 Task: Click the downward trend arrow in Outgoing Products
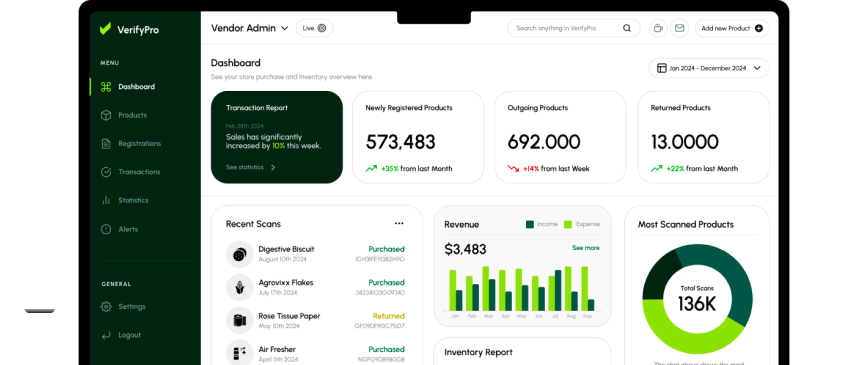[513, 168]
